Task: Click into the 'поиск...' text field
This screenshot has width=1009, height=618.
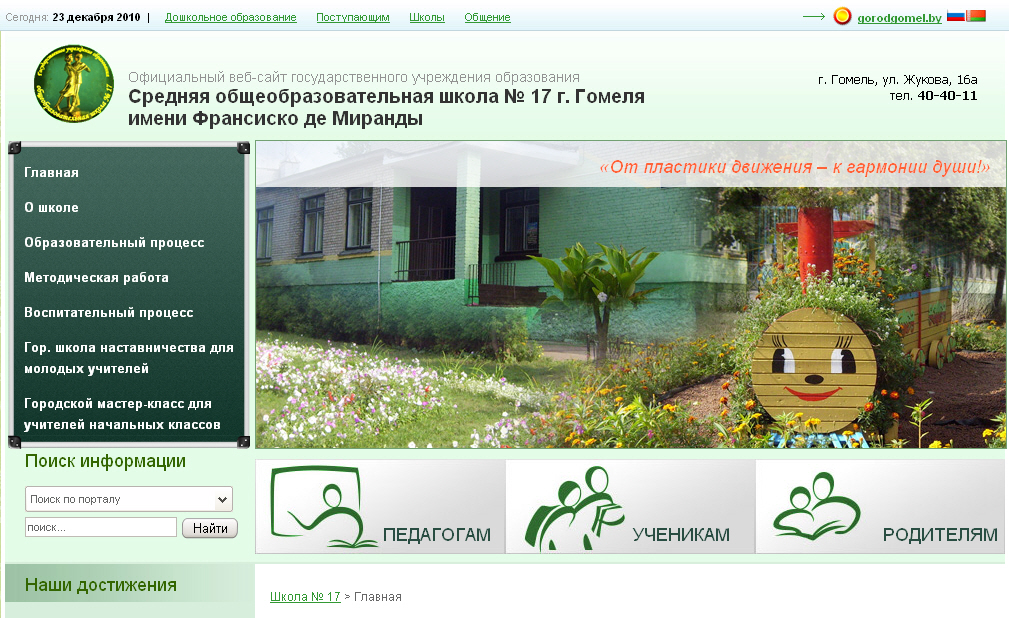Action: click(x=100, y=527)
